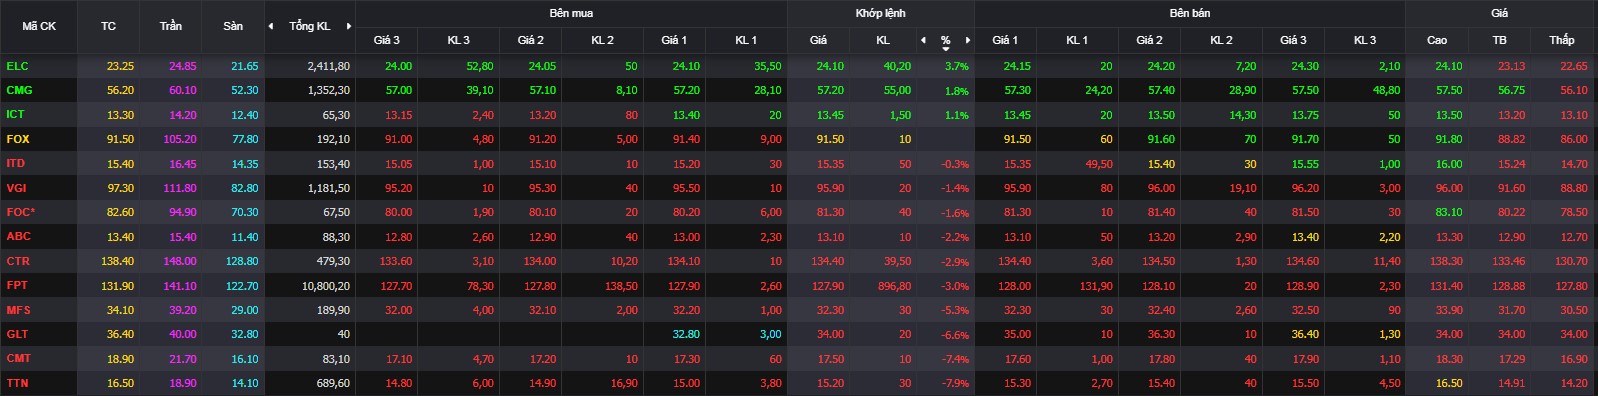Open the VGI stock symbol
Viewport: 1598px width, 396px height.
(x=17, y=188)
